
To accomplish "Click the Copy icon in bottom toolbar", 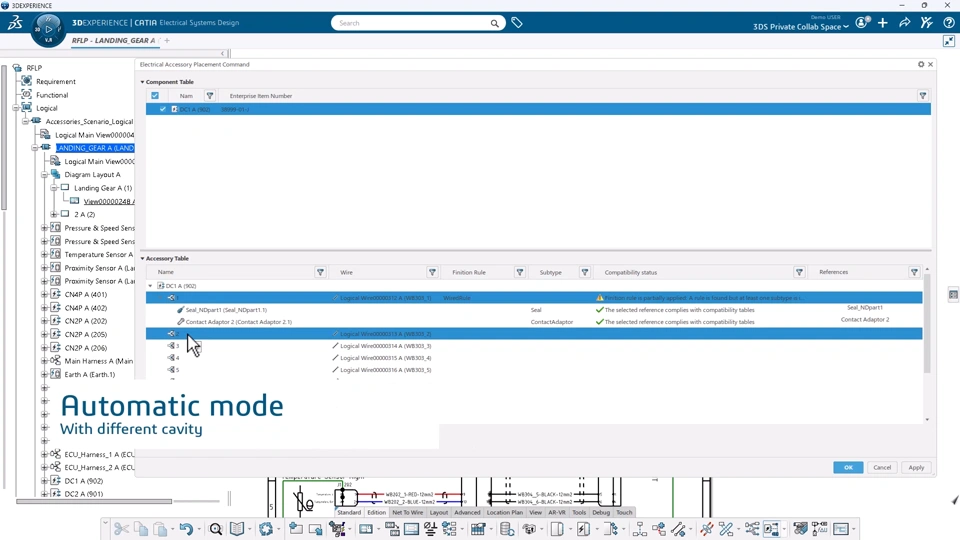I will (140, 528).
